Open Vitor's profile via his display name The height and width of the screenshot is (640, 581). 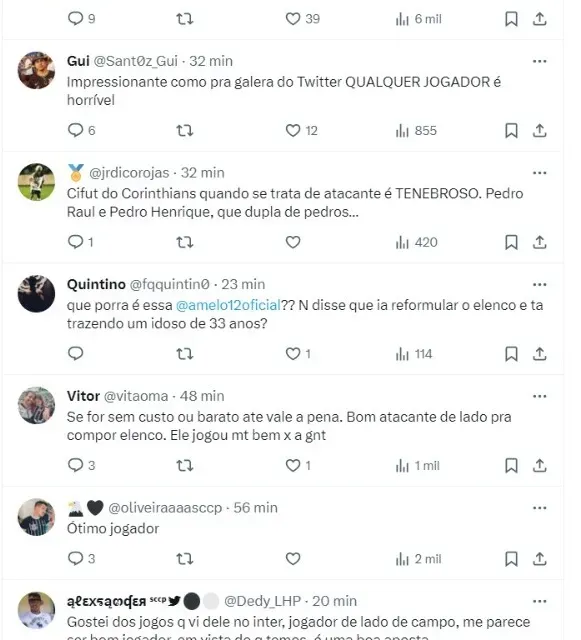(83, 396)
